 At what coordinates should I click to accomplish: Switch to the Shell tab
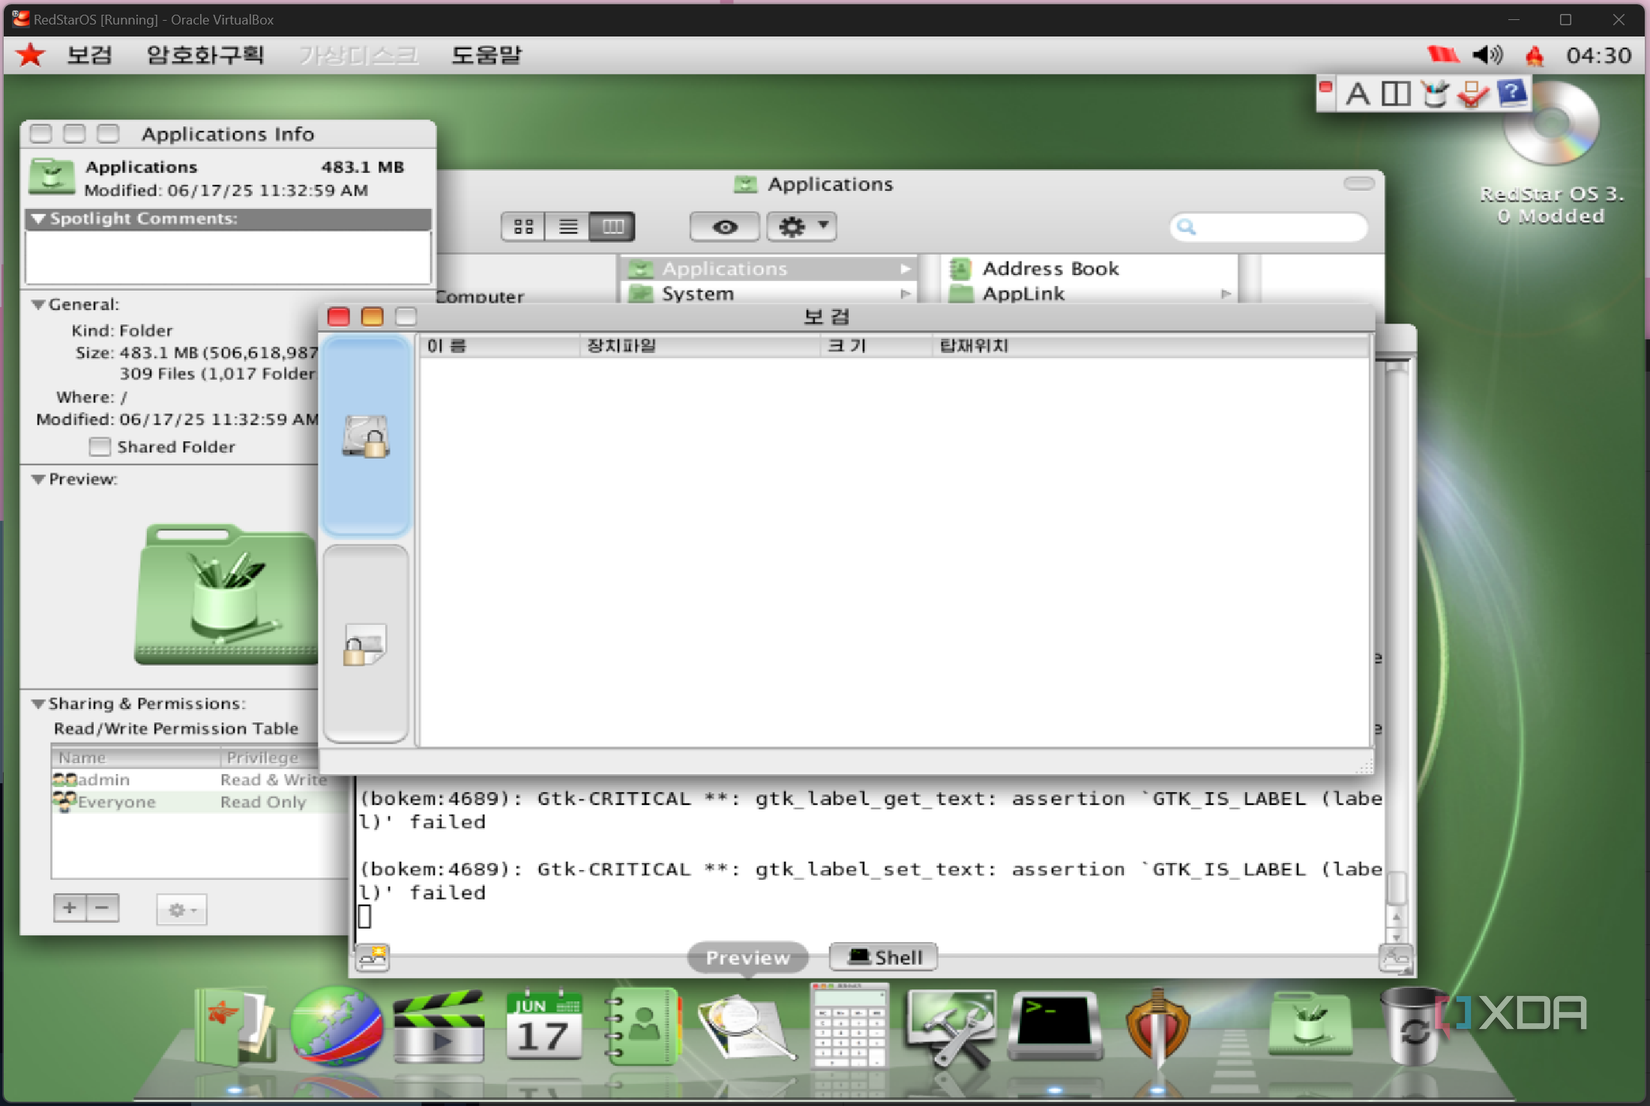[882, 957]
